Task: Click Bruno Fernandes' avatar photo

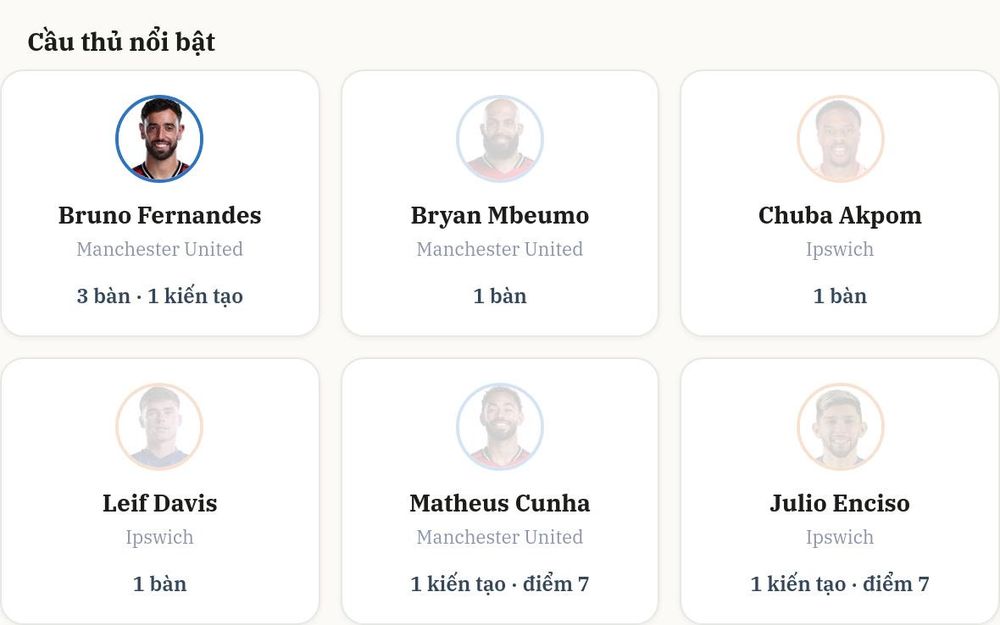Action: (x=159, y=139)
